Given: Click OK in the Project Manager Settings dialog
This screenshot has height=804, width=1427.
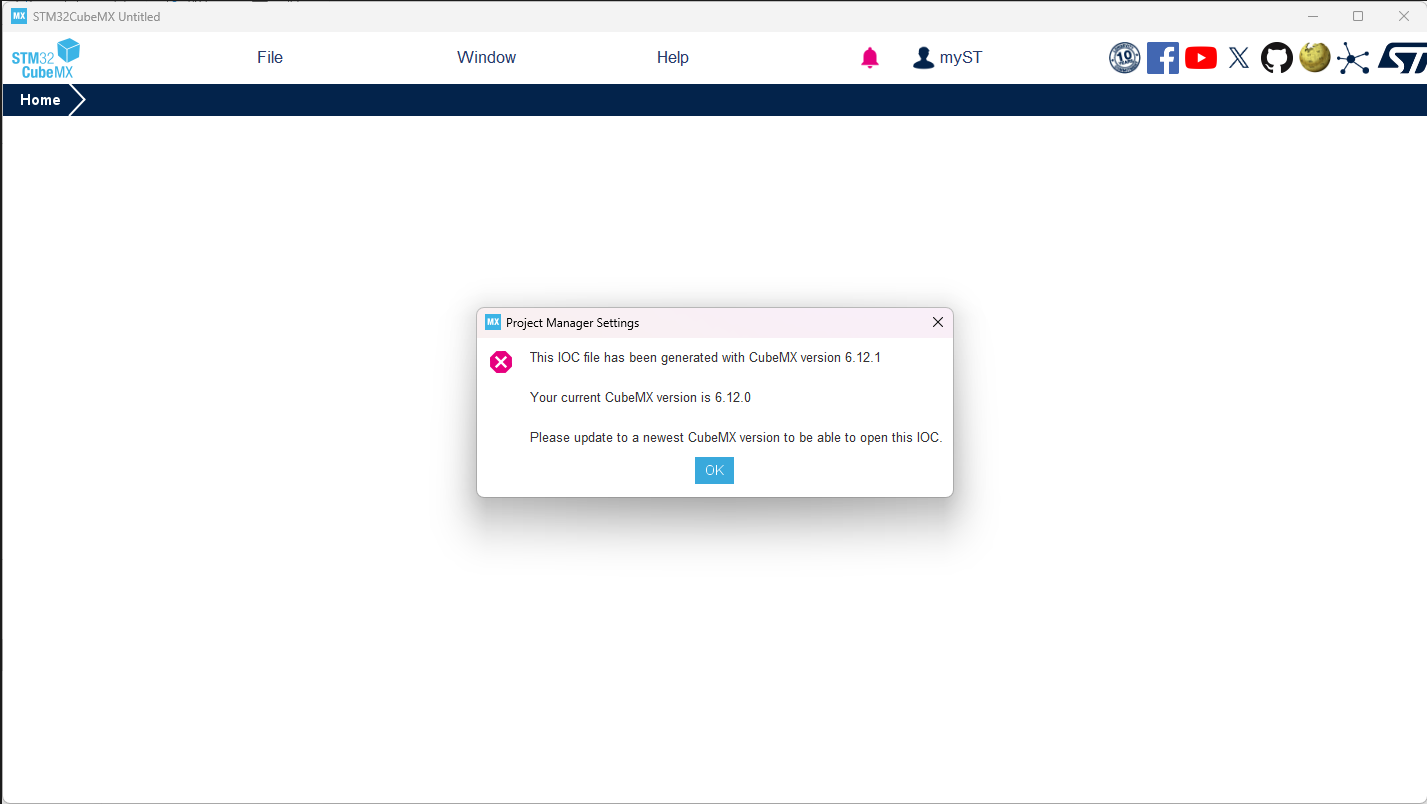Looking at the screenshot, I should pyautogui.click(x=714, y=470).
